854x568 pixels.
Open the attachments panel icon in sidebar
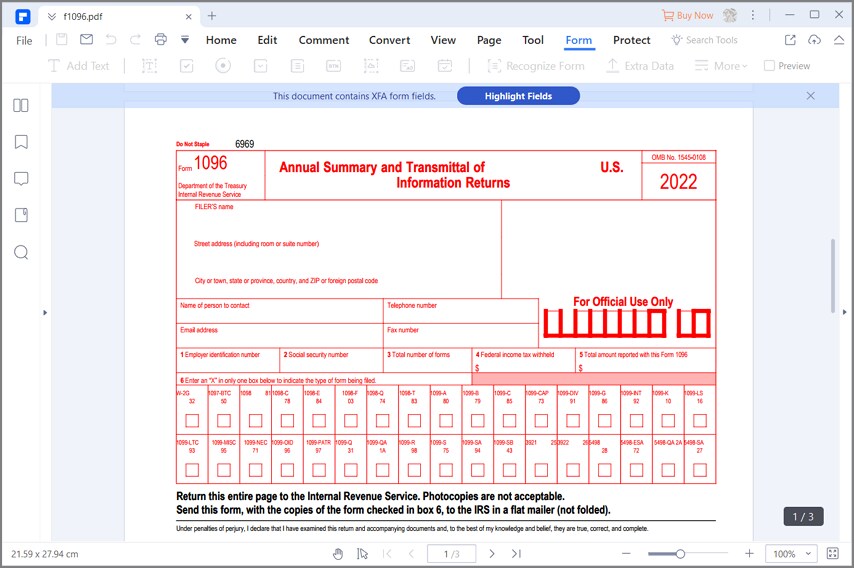point(21,215)
